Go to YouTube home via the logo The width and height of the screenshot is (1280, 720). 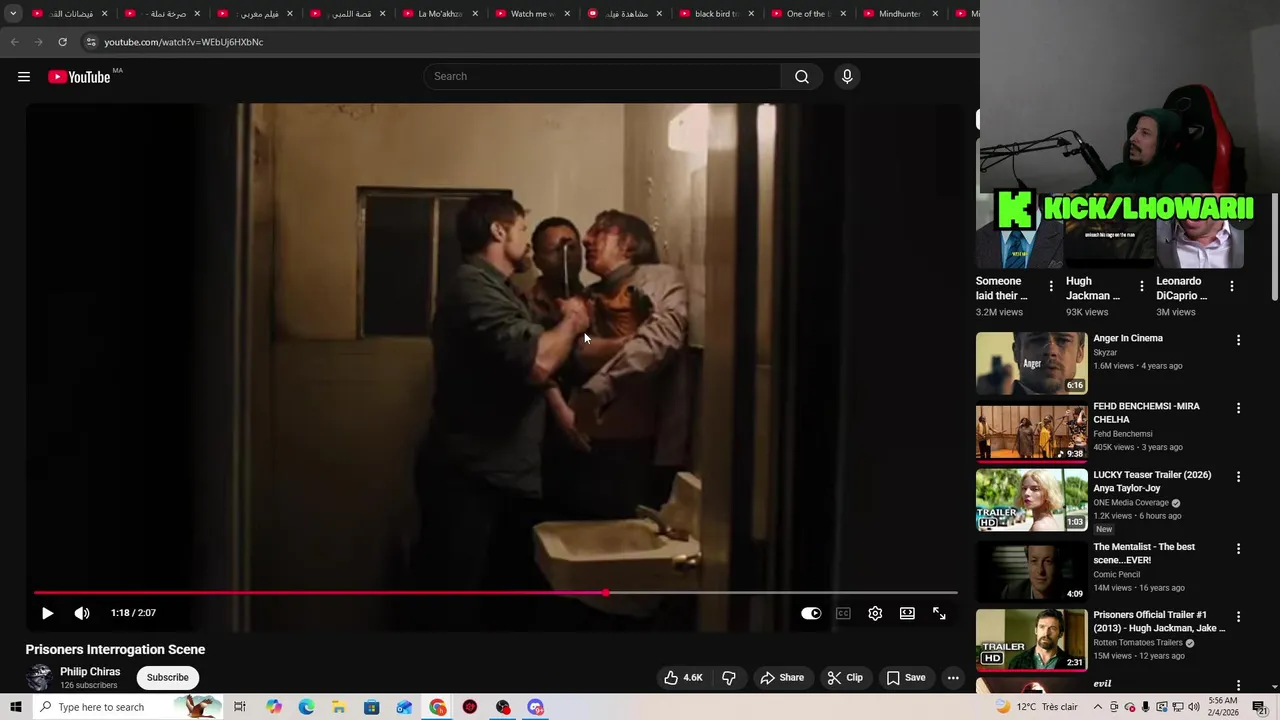pyautogui.click(x=79, y=77)
